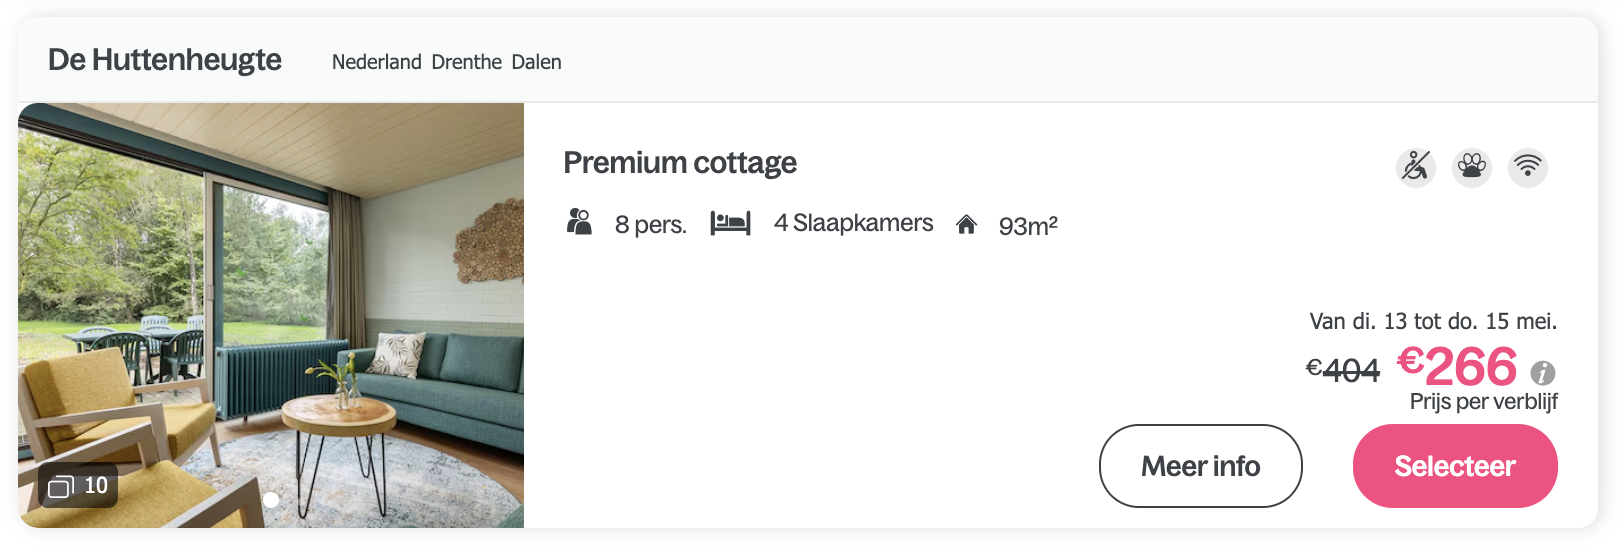The height and width of the screenshot is (558, 1624).
Task: Click the white carousel dot indicator
Action: click(x=271, y=499)
